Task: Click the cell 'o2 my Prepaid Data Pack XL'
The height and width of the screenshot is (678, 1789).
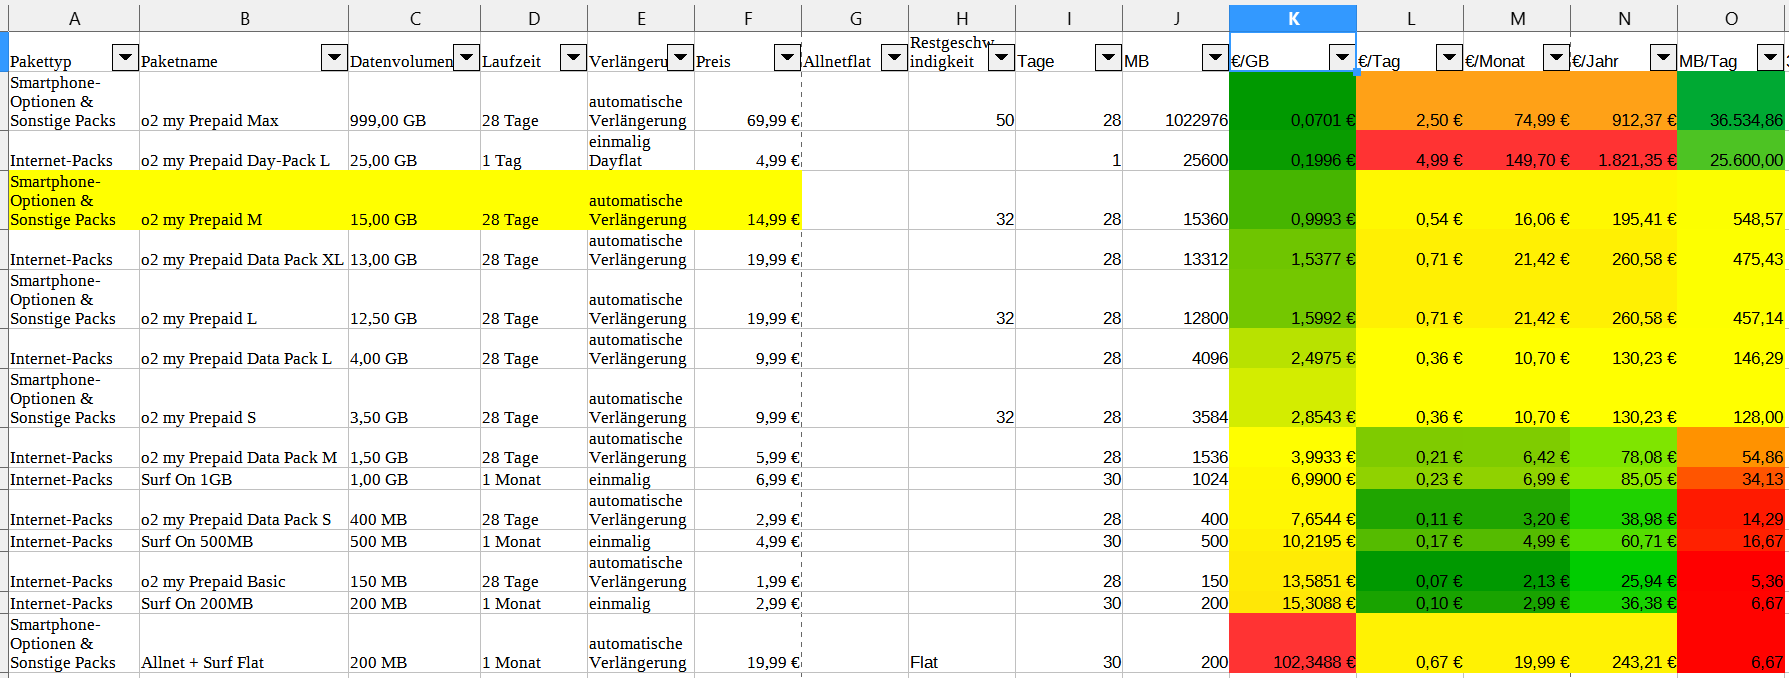Action: tap(244, 250)
